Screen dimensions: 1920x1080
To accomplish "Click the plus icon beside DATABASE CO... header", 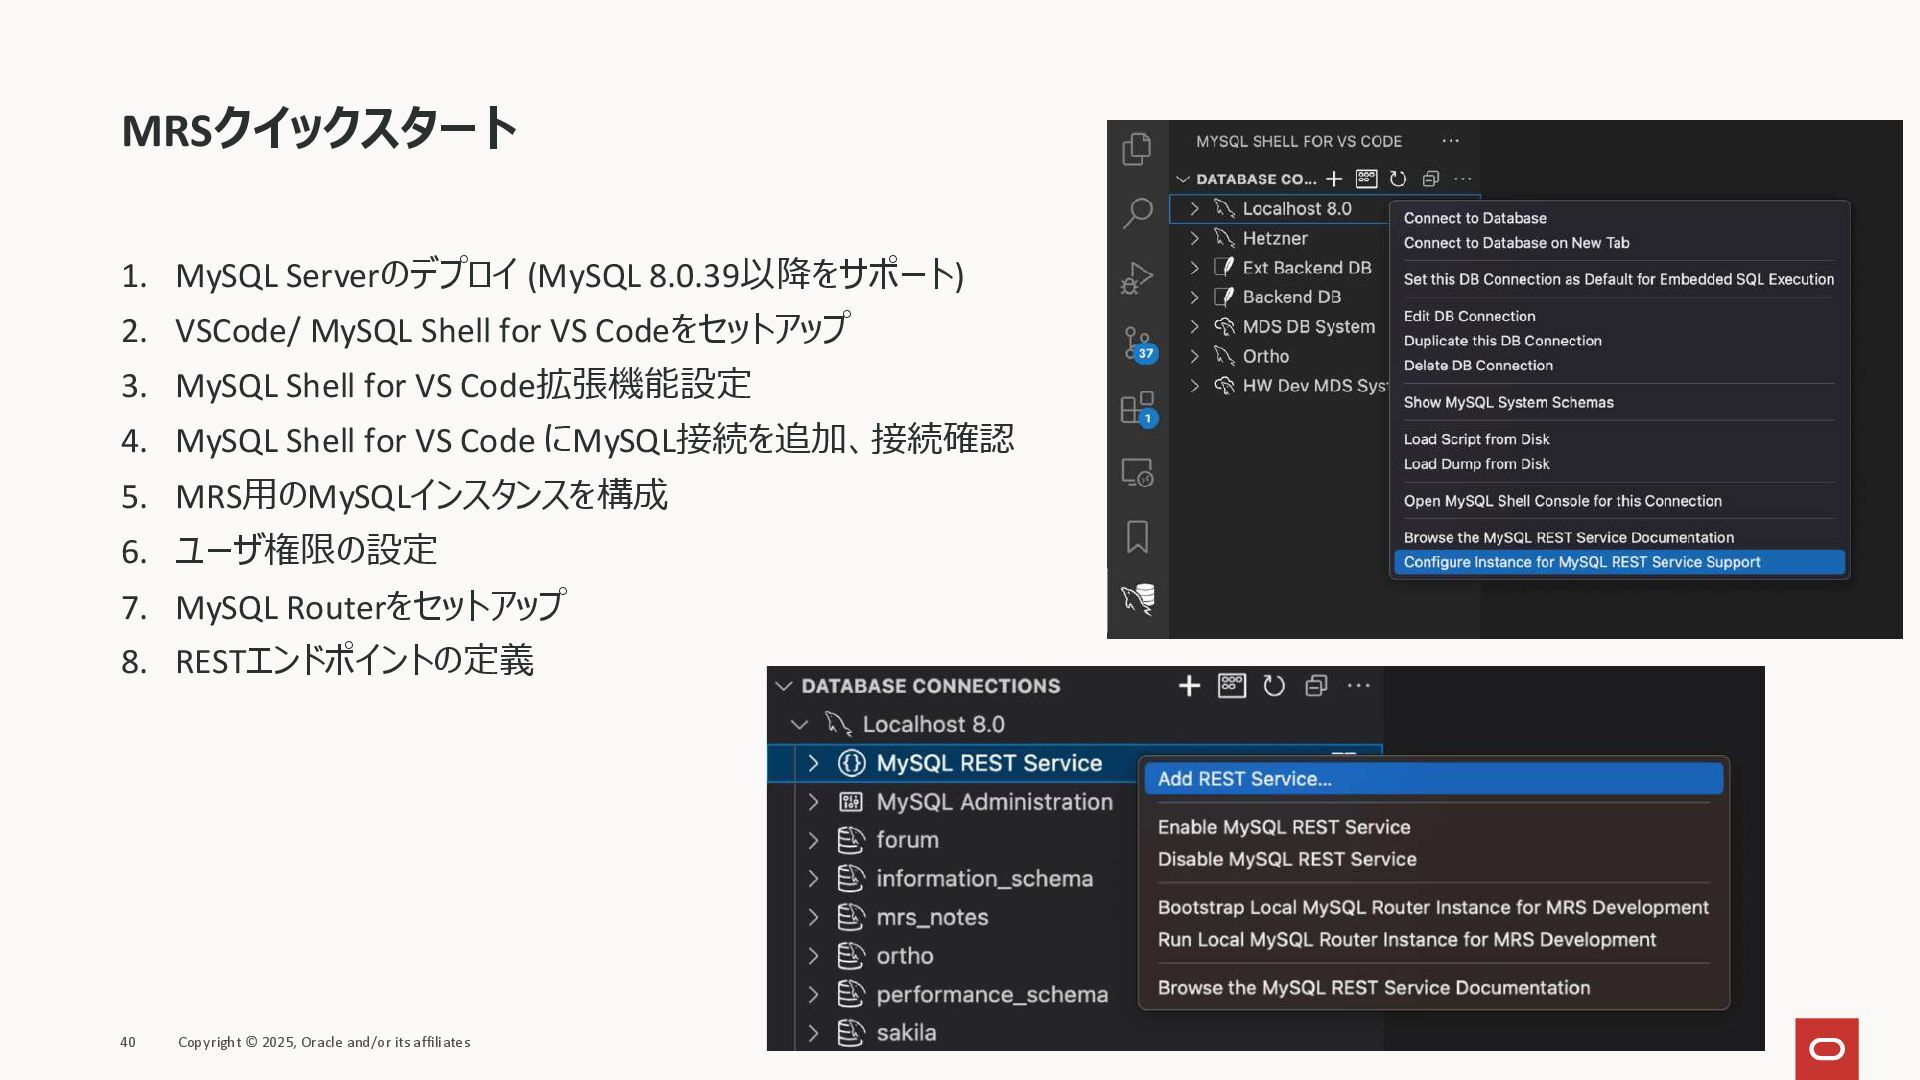I will [x=1334, y=178].
